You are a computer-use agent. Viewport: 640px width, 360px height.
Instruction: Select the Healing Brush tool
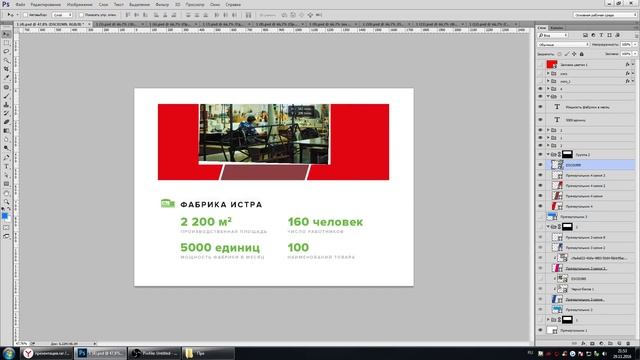coord(6,87)
